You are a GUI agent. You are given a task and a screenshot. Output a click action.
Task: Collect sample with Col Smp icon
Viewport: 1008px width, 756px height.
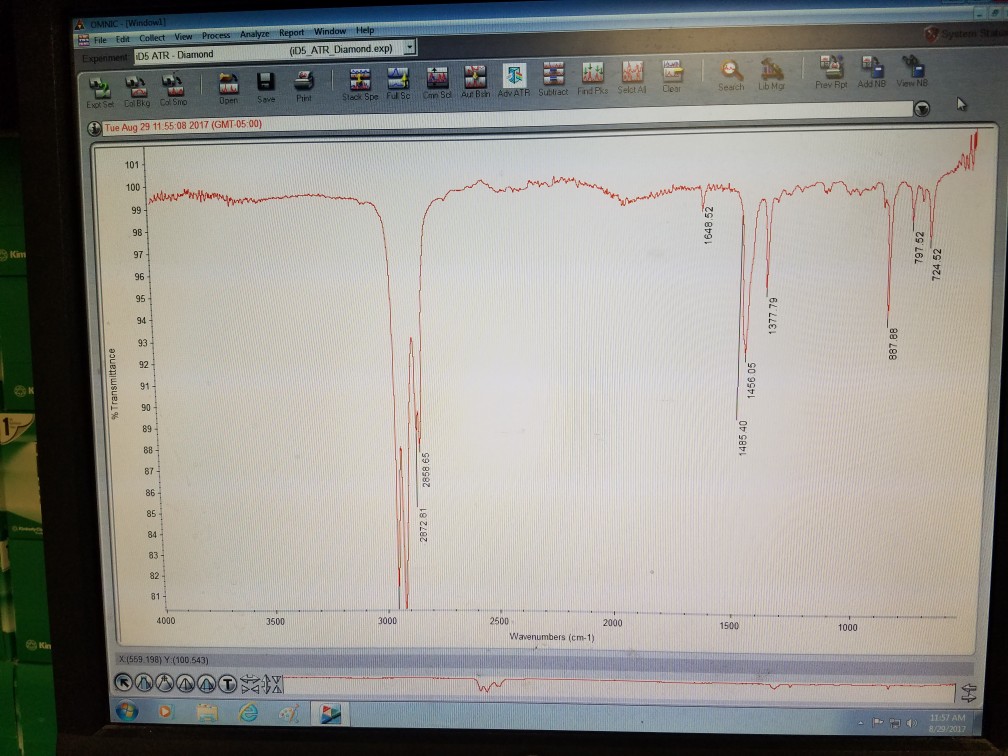pyautogui.click(x=174, y=90)
